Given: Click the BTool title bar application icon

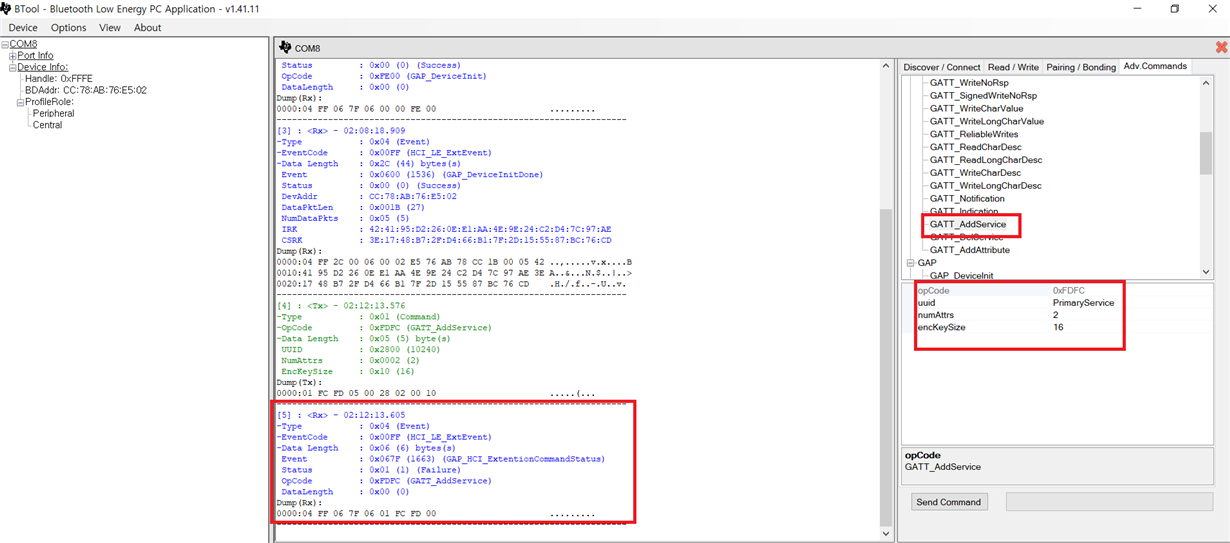Looking at the screenshot, I should click(5, 9).
